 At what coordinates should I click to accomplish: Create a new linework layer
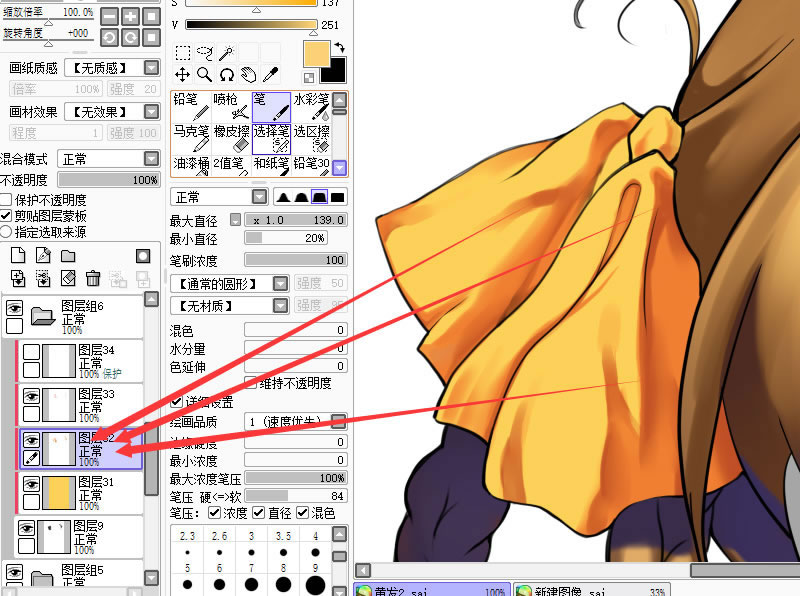coord(43,255)
